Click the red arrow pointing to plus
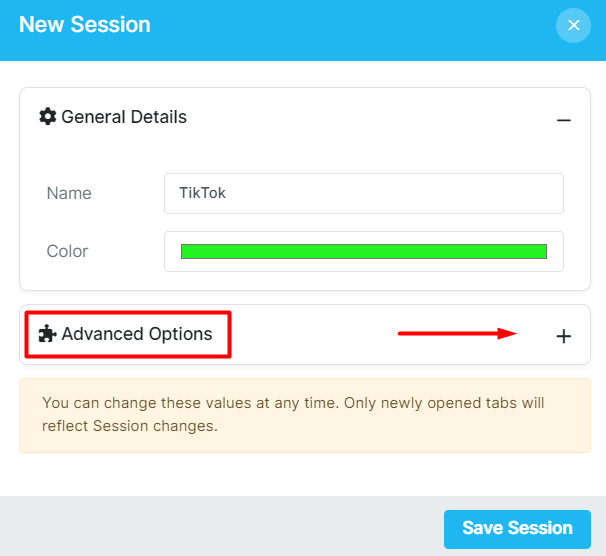The width and height of the screenshot is (606, 556). pyautogui.click(x=457, y=333)
